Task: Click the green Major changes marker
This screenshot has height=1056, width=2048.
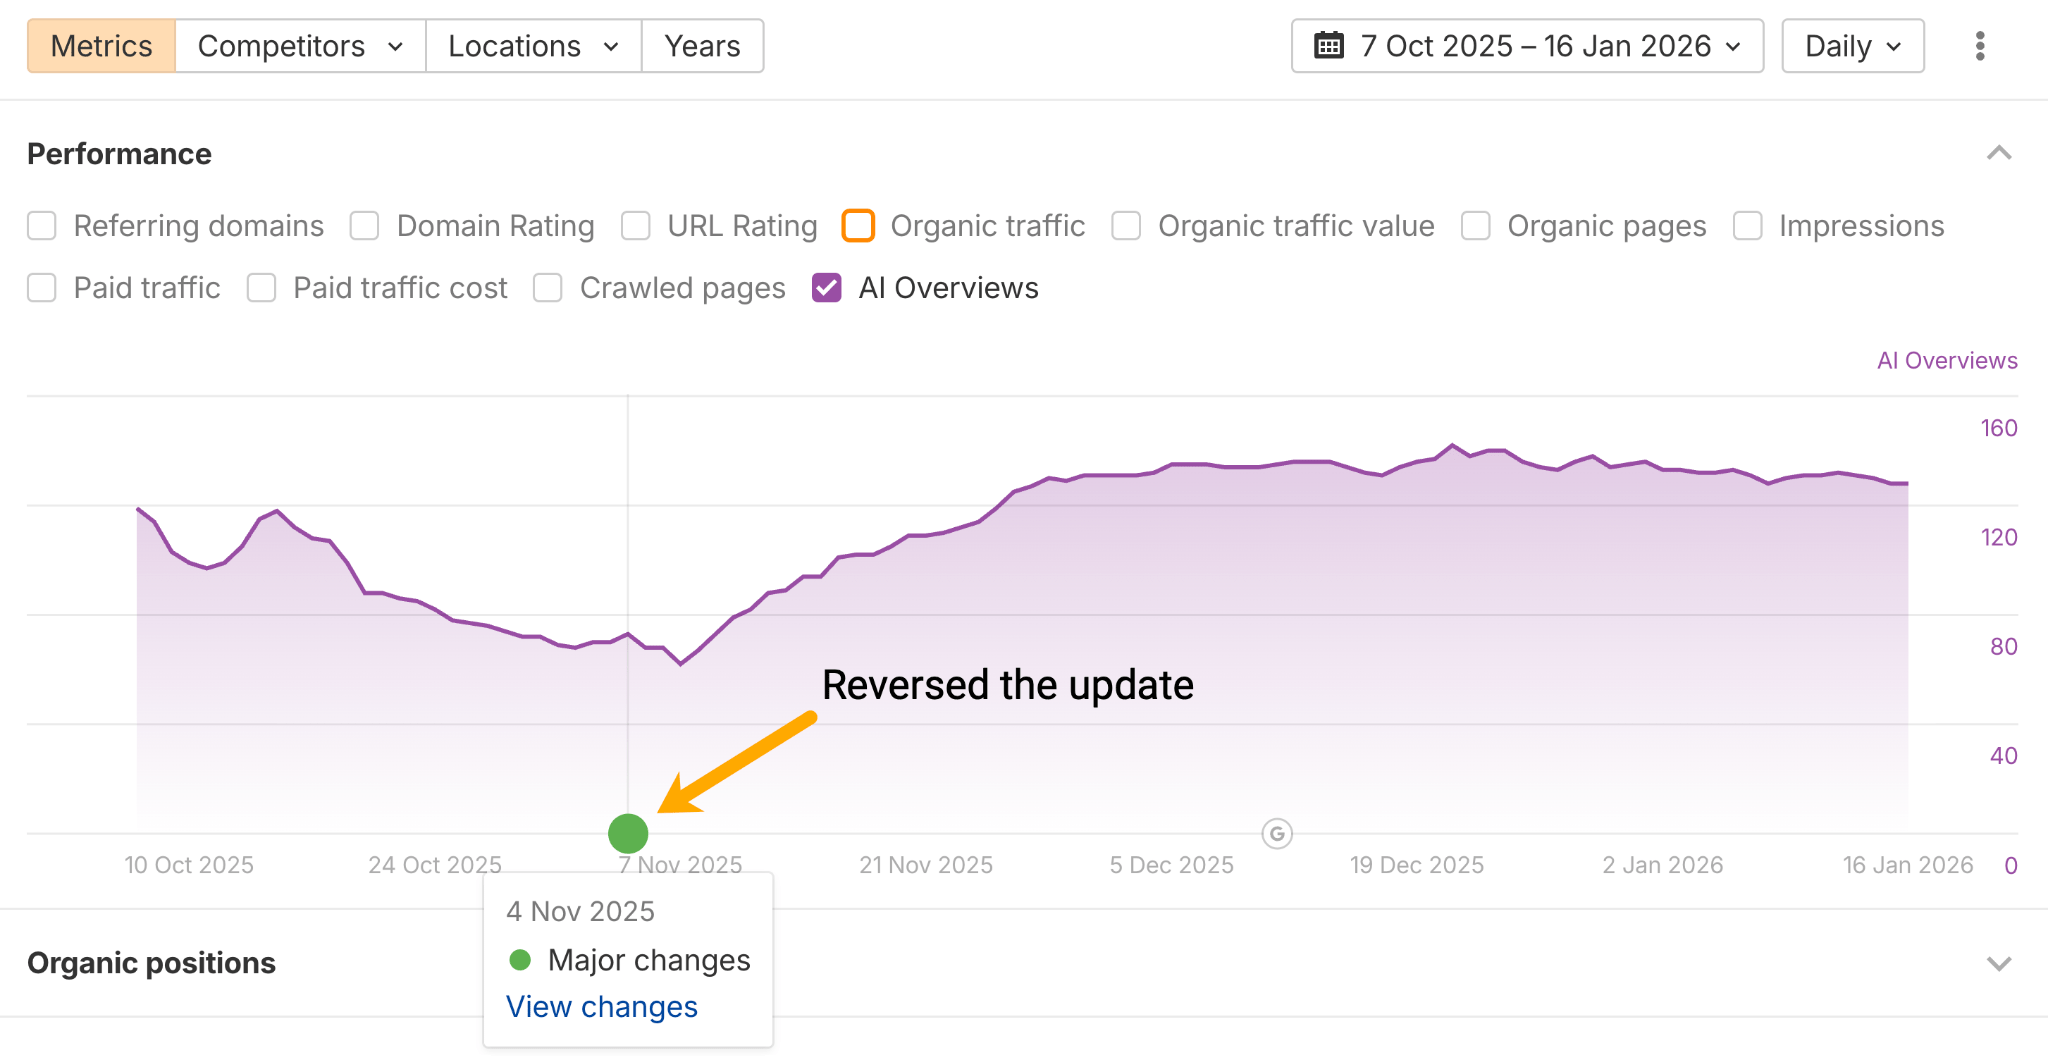Action: tap(628, 833)
